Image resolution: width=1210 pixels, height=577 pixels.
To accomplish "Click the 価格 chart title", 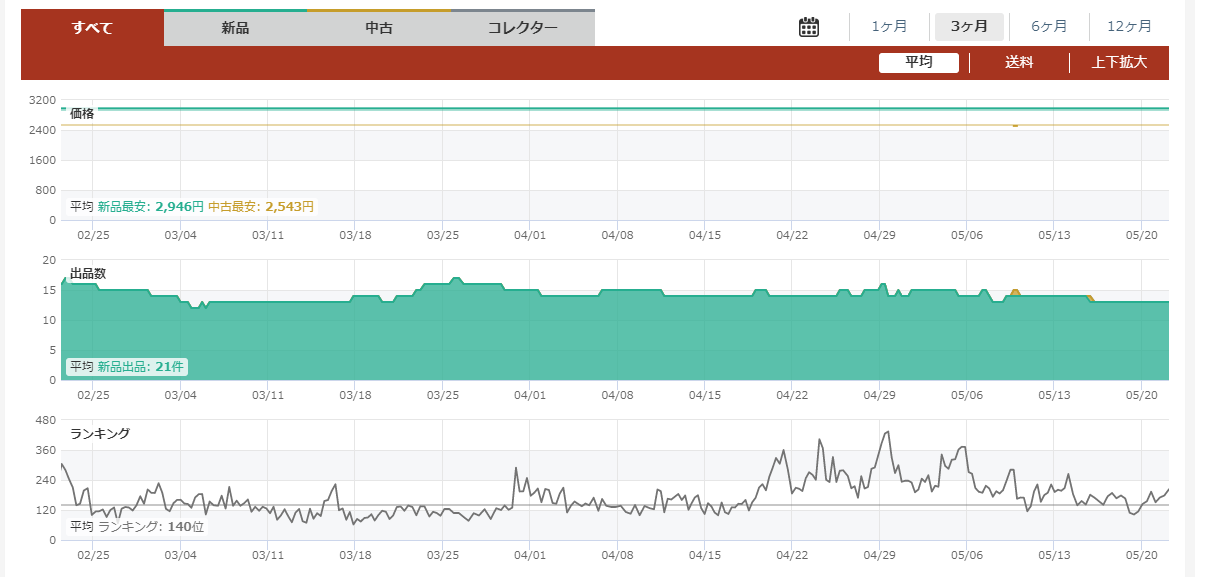I will [82, 114].
